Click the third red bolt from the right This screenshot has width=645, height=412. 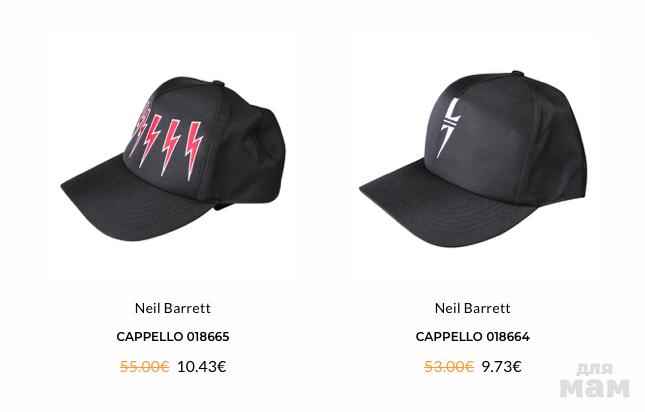pyautogui.click(x=150, y=141)
